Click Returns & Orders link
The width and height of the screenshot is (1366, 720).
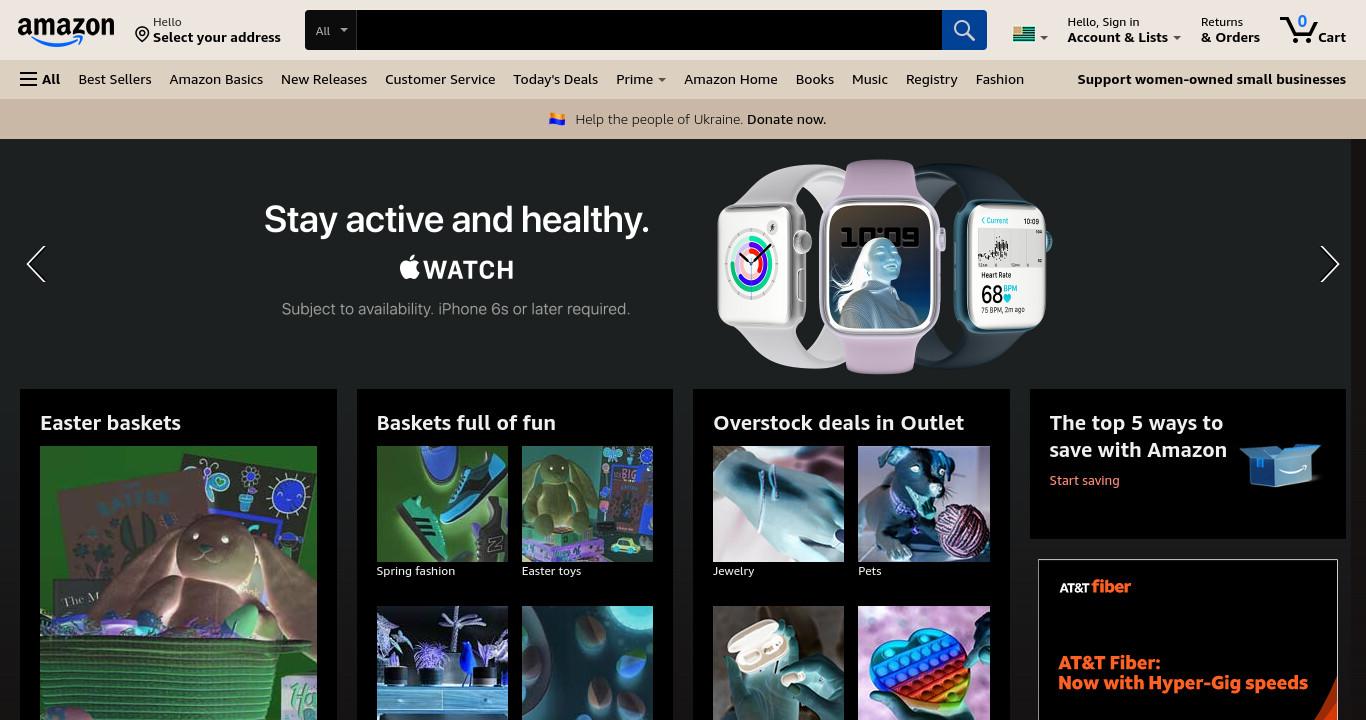coord(1230,30)
